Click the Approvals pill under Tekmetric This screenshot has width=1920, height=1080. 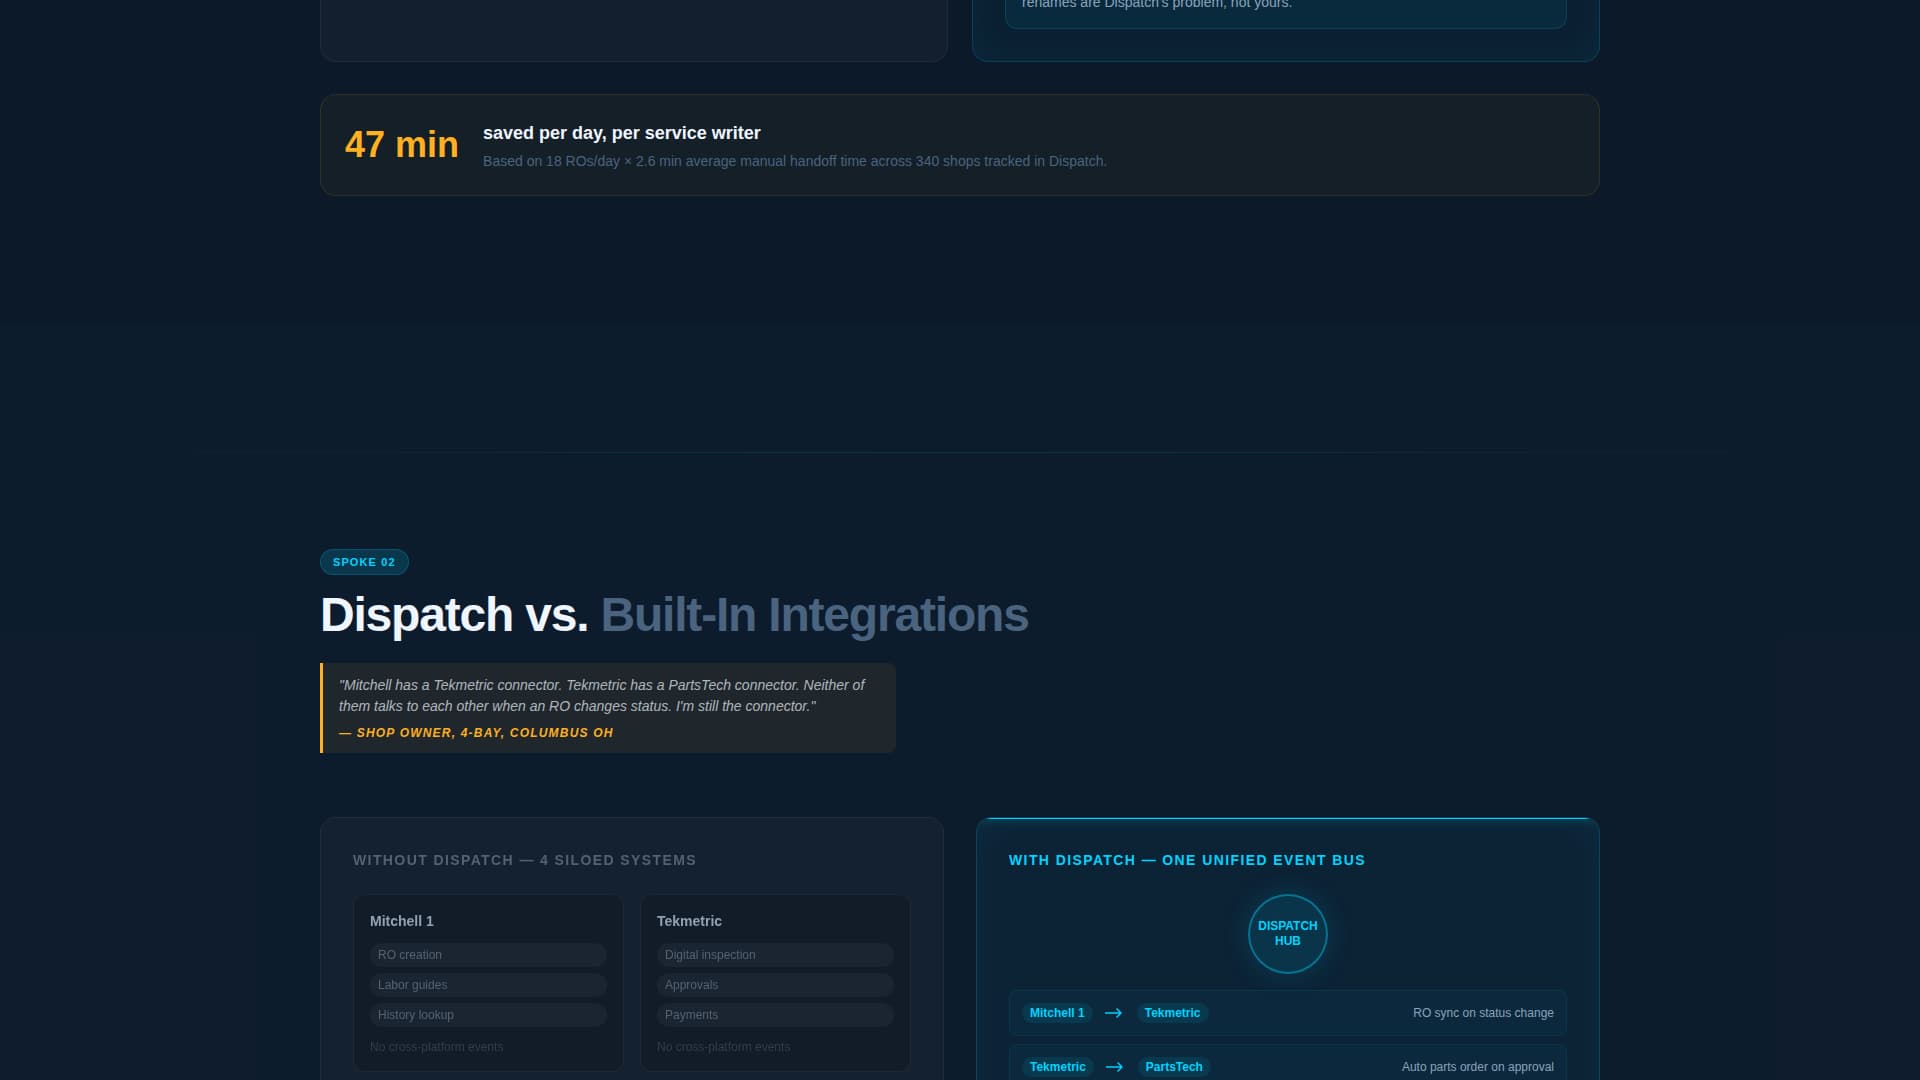[775, 984]
